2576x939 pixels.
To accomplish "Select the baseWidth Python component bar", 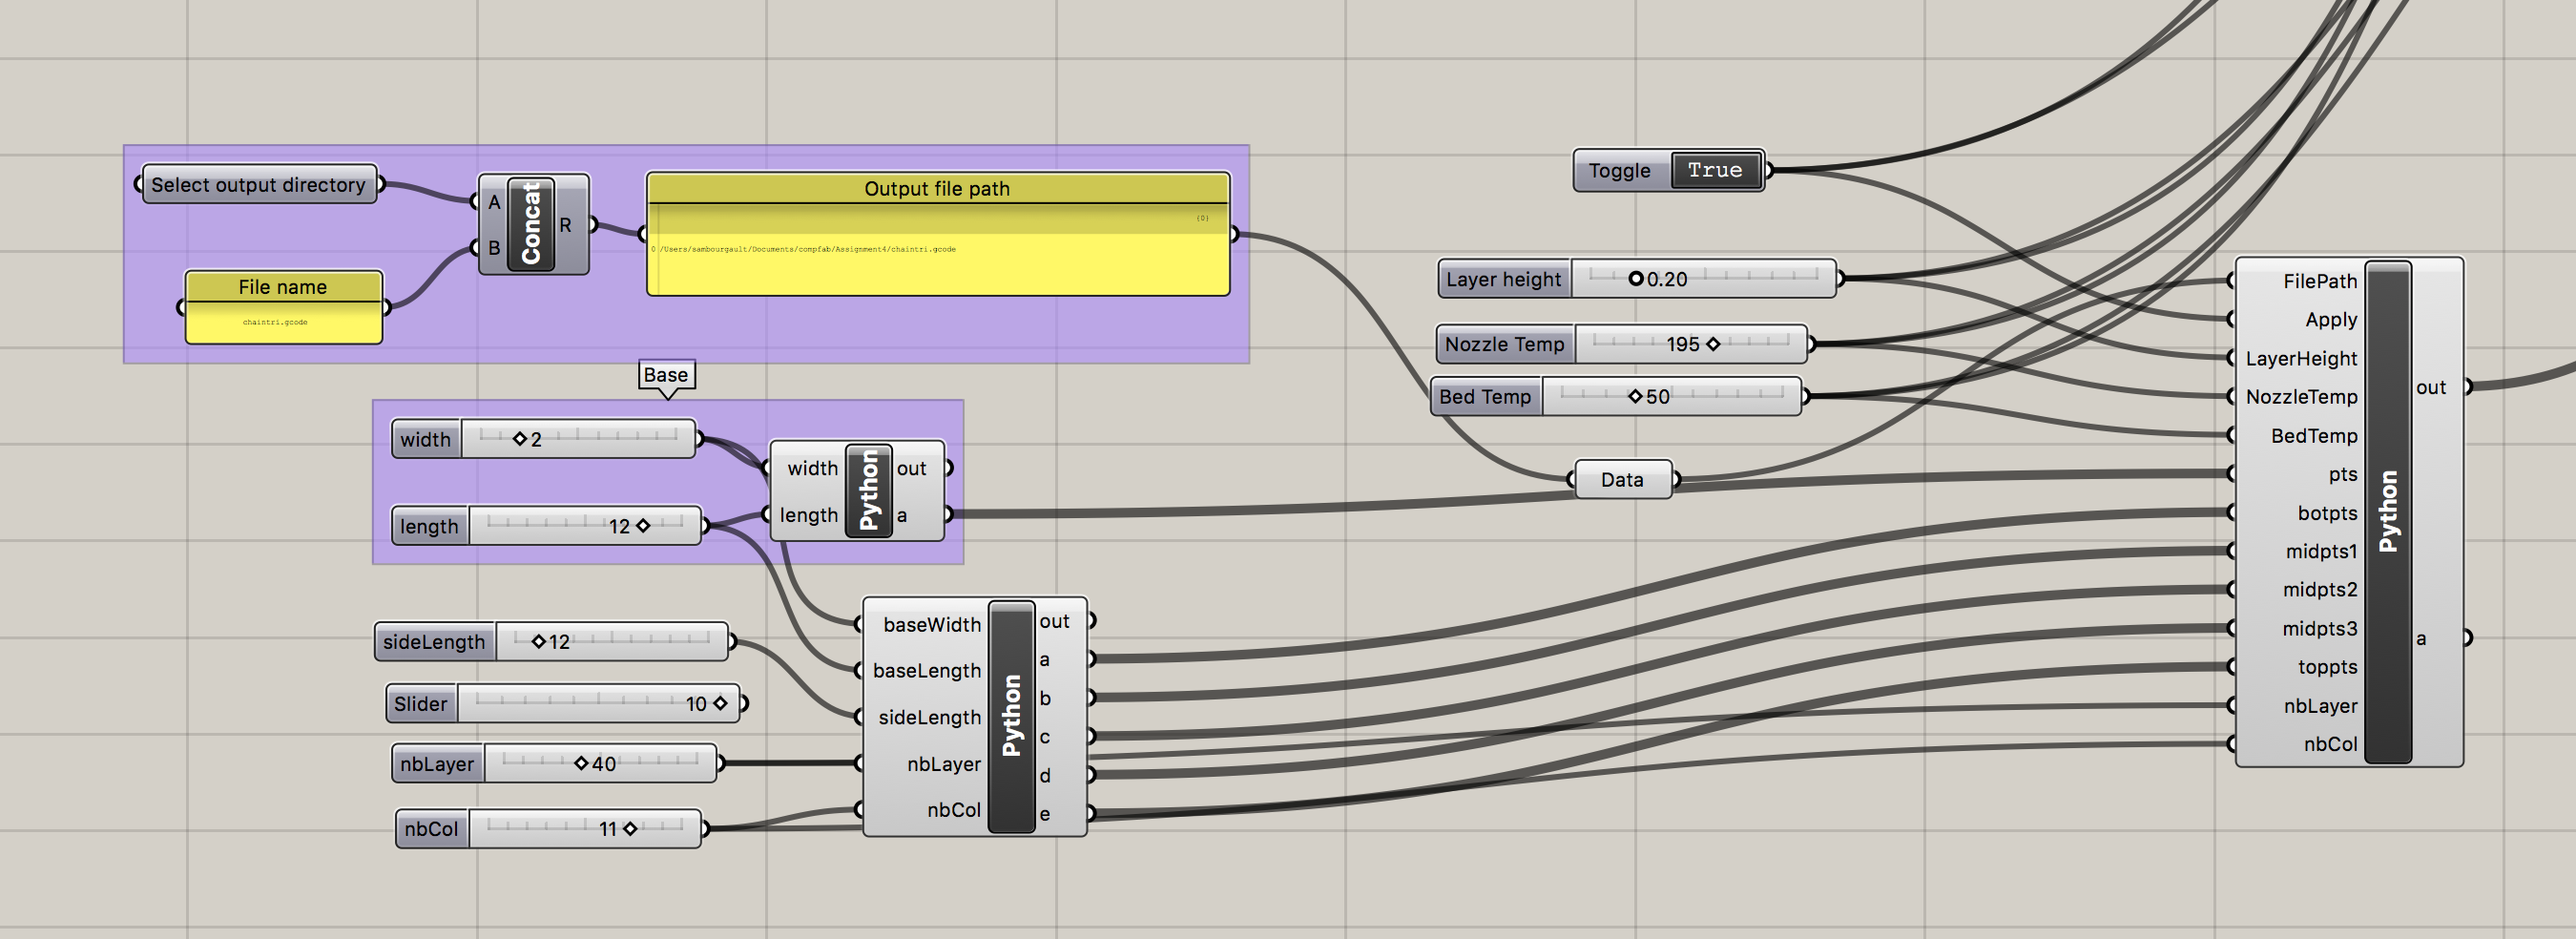I will [x=1011, y=717].
